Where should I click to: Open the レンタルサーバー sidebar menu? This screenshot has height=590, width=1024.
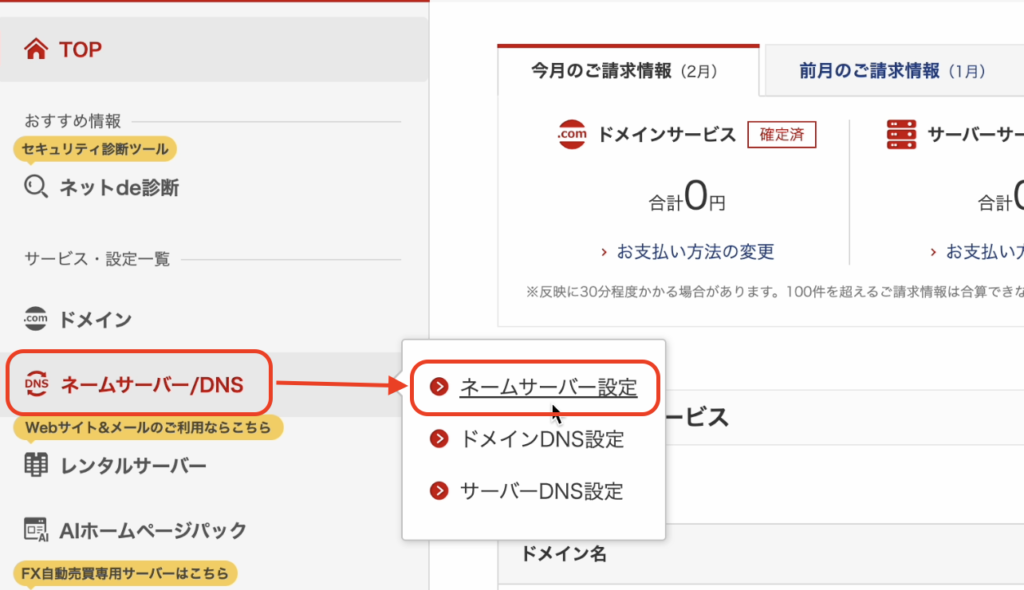point(133,466)
